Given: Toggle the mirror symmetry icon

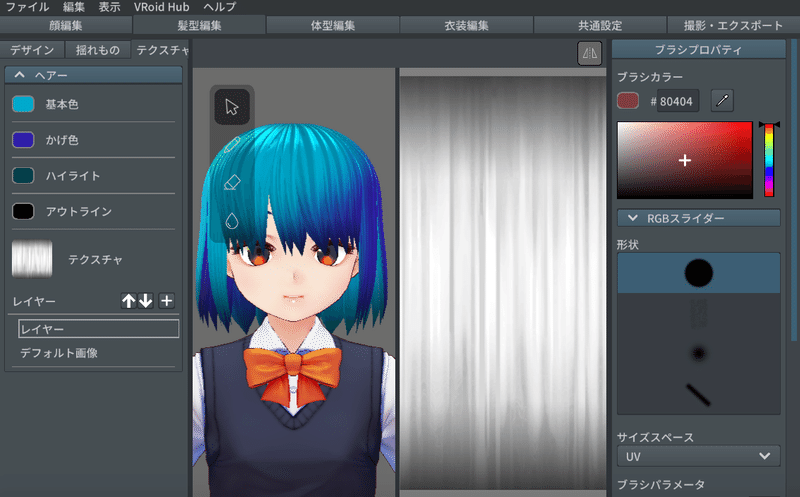Looking at the screenshot, I should click(589, 53).
